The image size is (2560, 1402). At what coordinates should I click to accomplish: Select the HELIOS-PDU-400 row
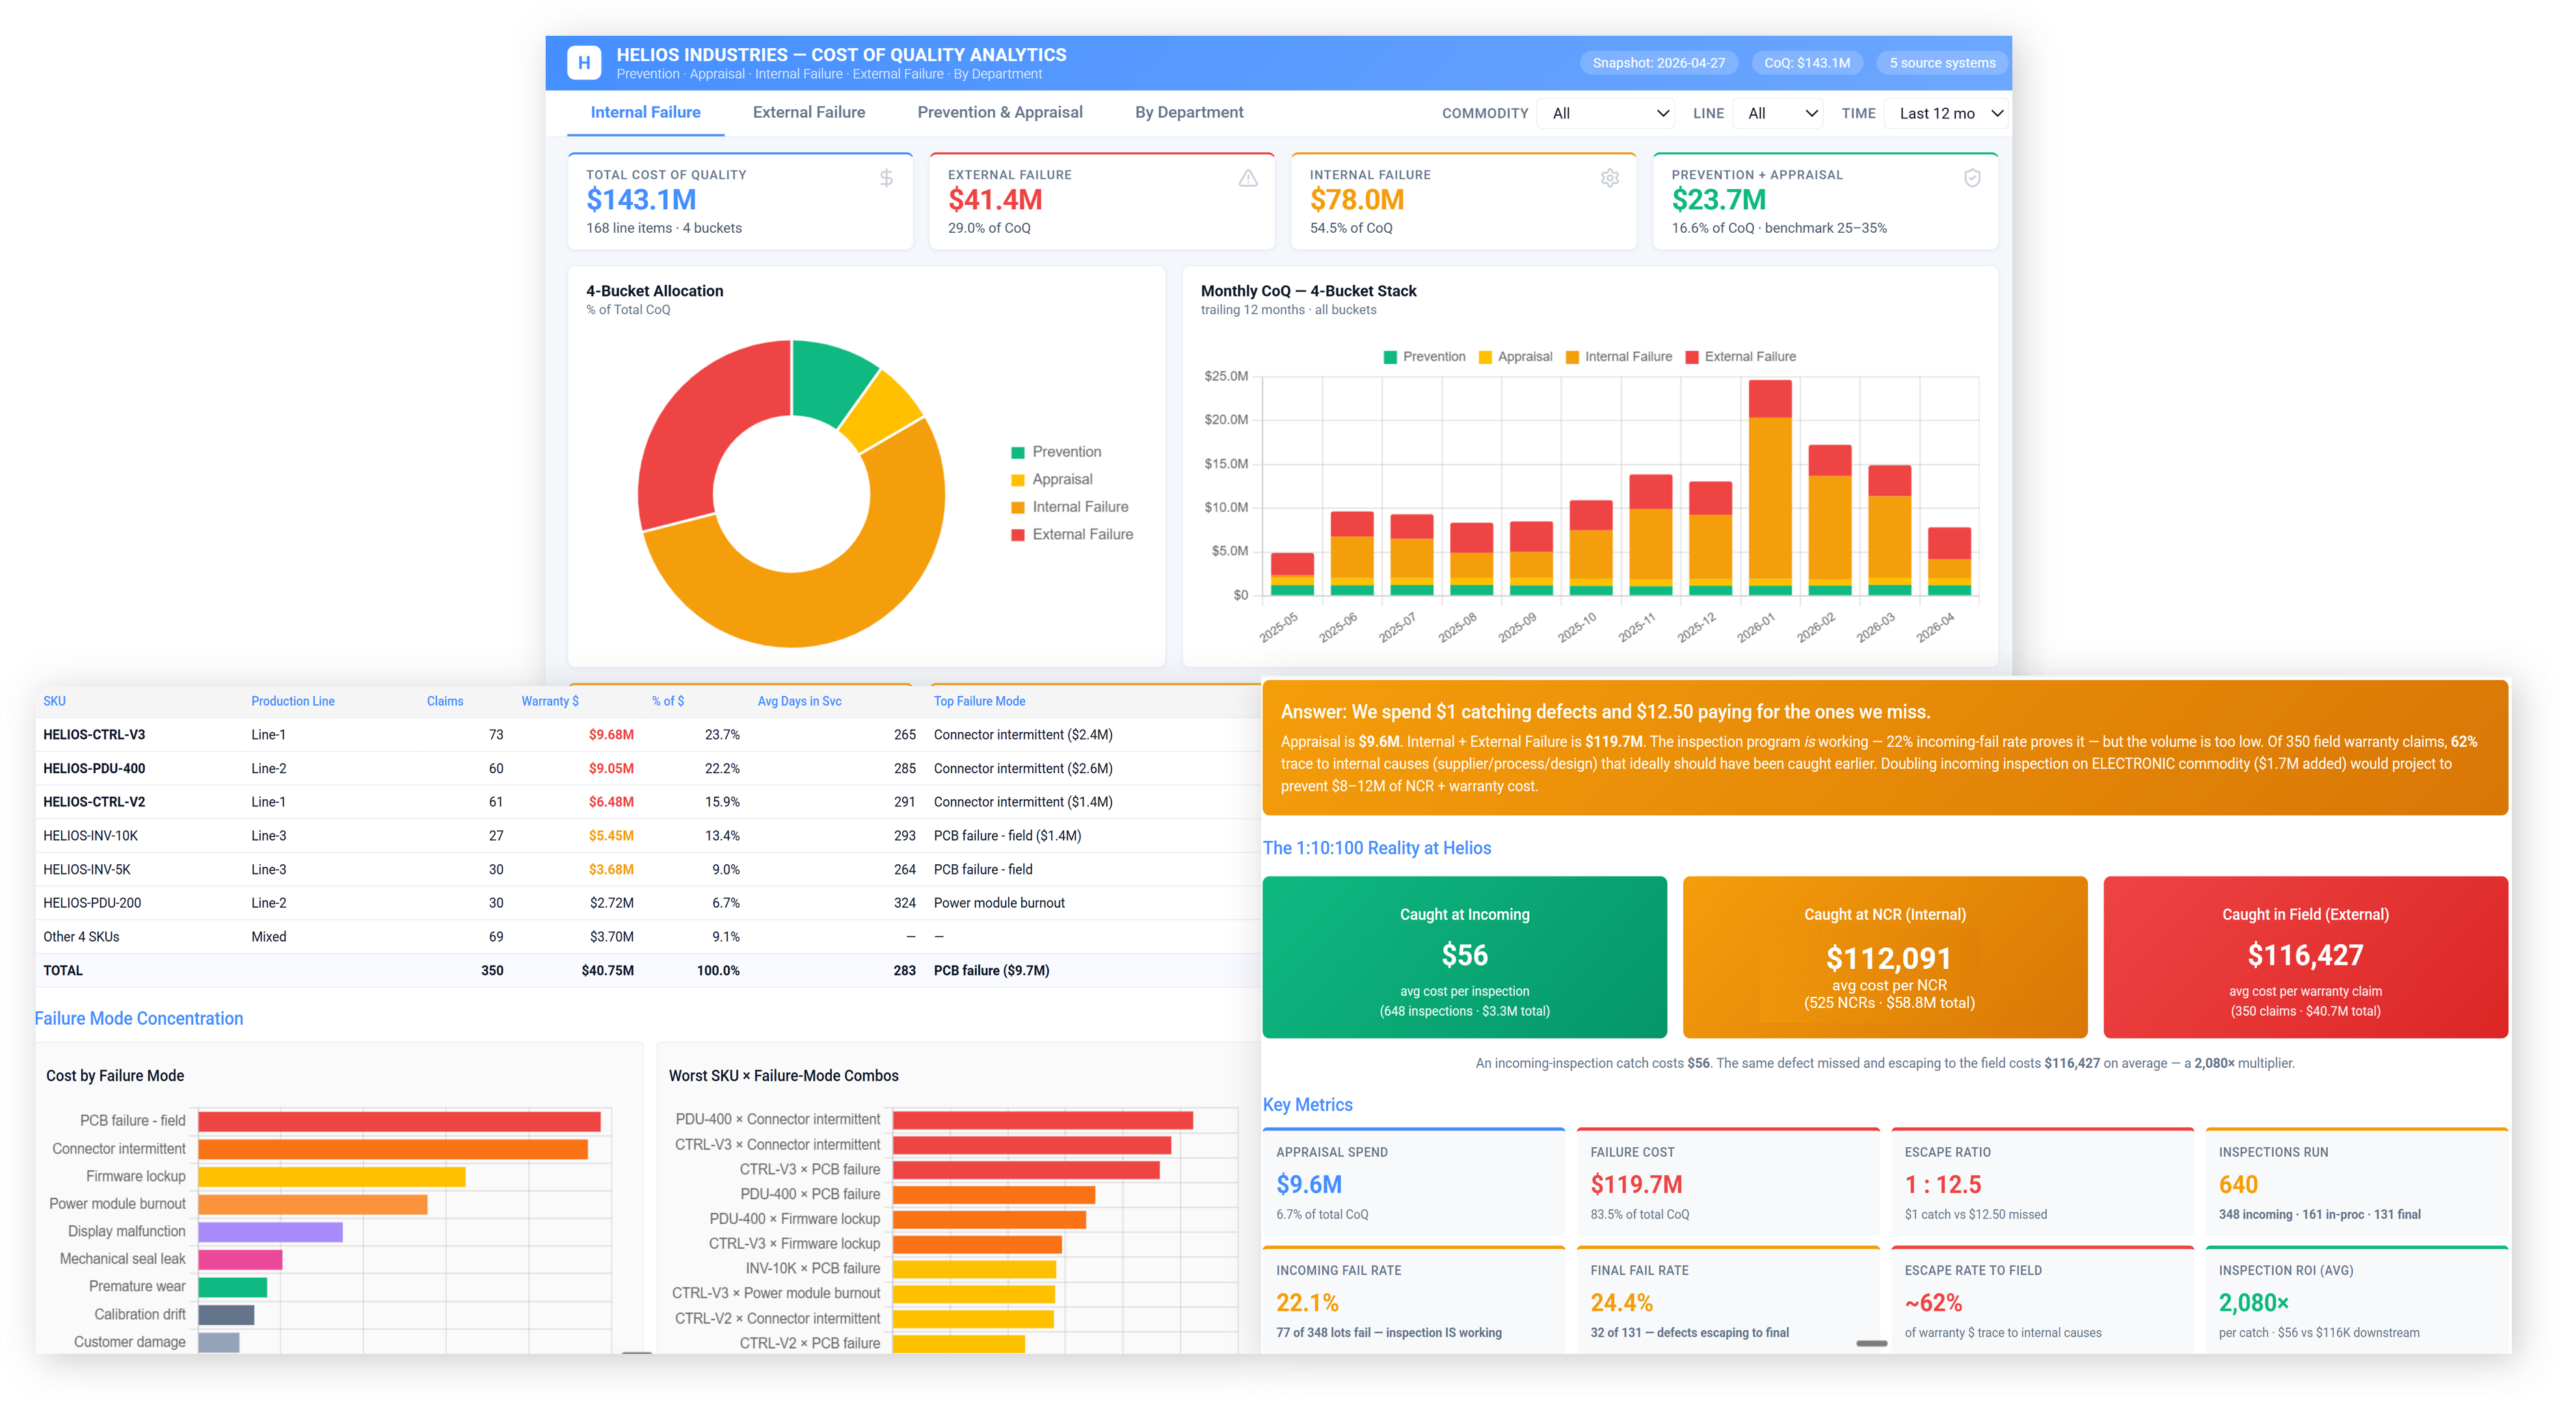[648, 768]
